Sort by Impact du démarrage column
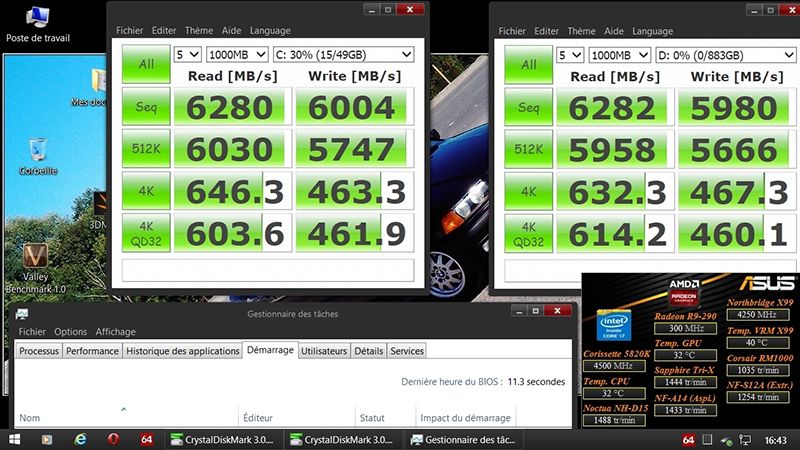The width and height of the screenshot is (800, 450). tap(466, 417)
